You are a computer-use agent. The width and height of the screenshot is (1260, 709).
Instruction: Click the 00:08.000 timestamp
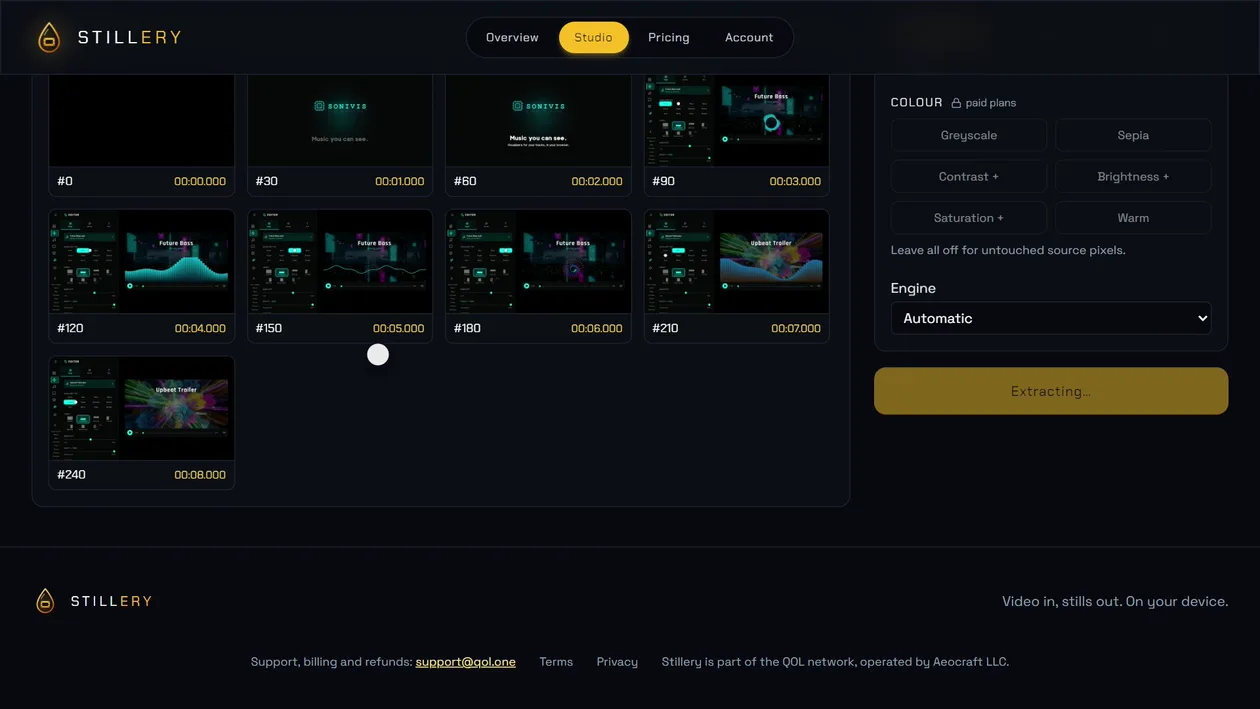tap(200, 475)
